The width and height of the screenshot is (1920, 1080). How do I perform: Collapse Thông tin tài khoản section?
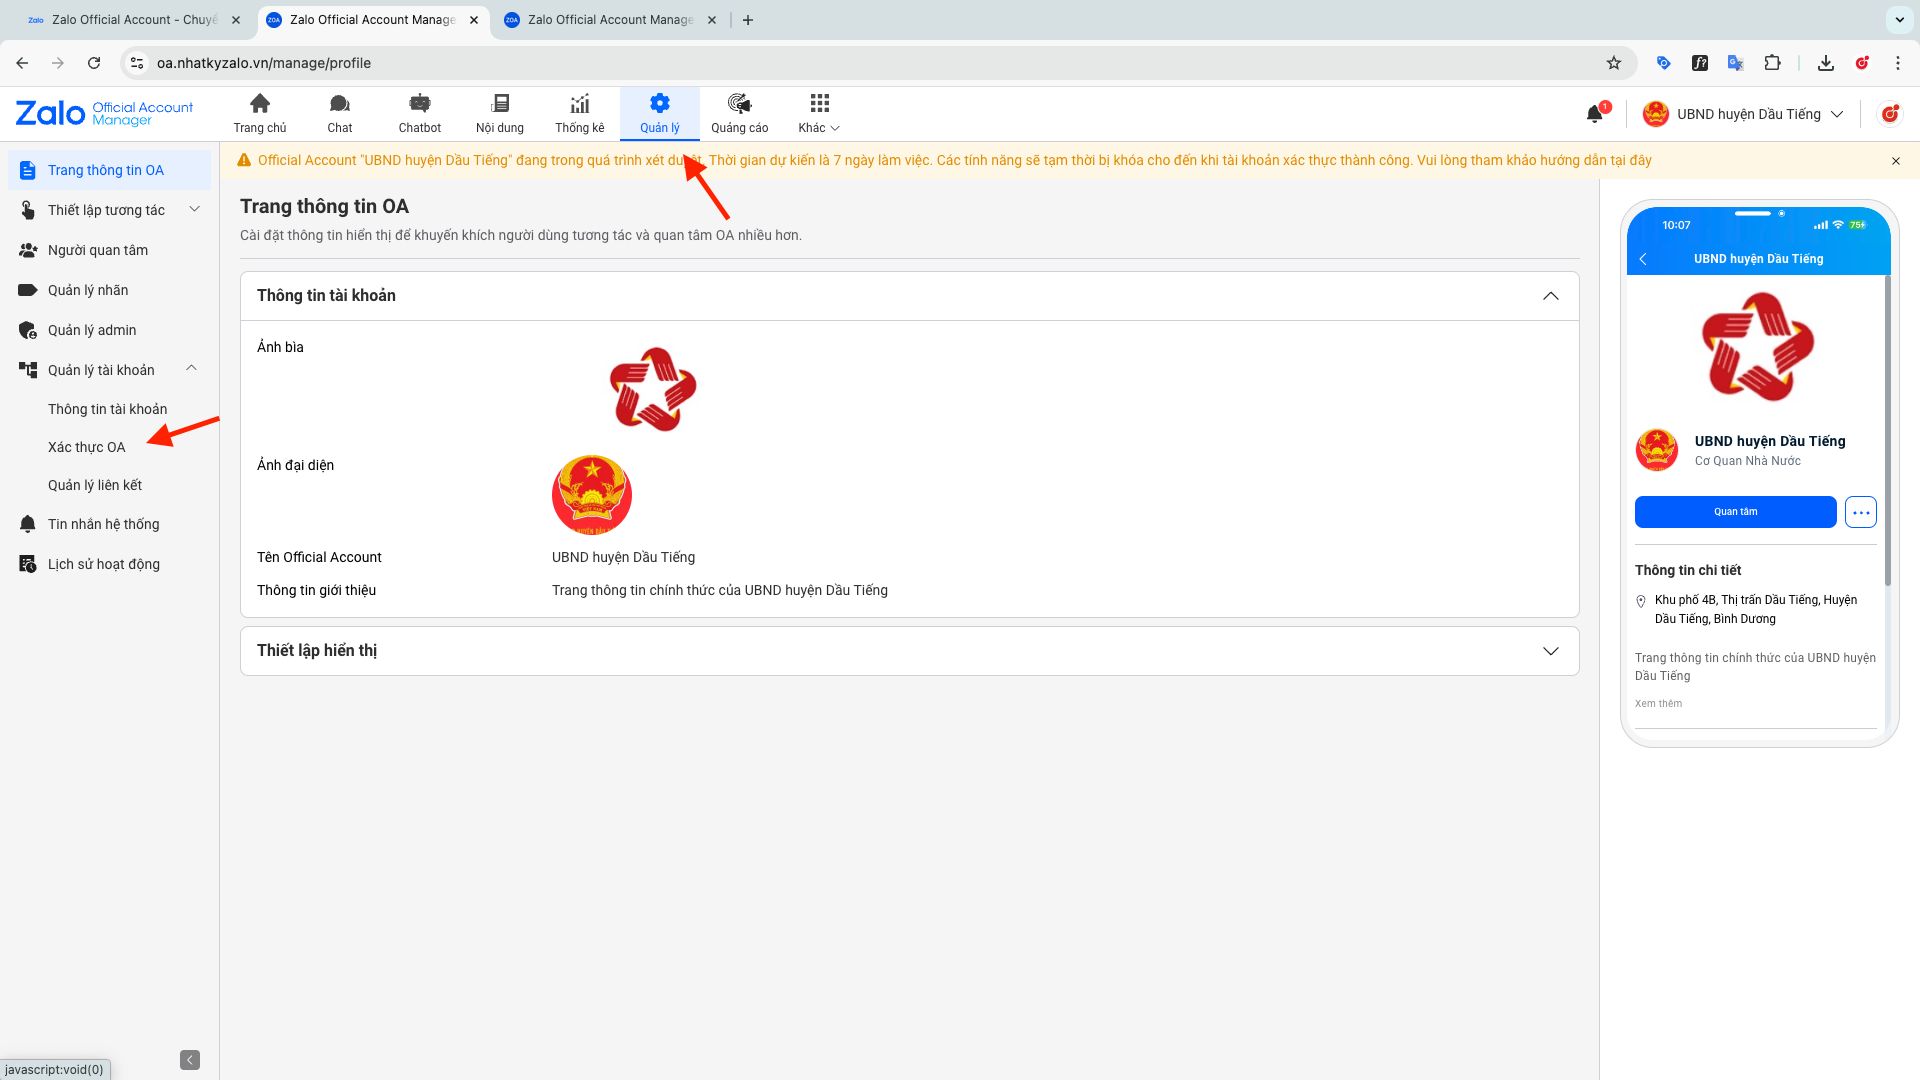tap(1550, 296)
